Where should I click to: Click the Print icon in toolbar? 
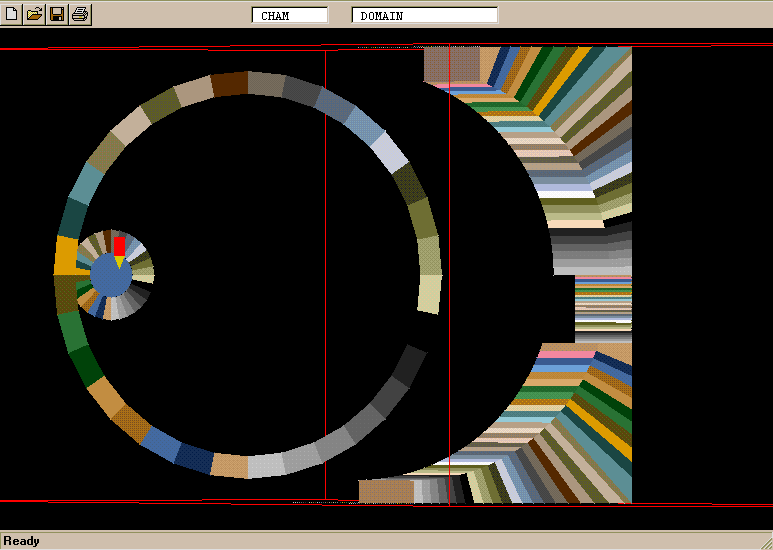pos(80,14)
